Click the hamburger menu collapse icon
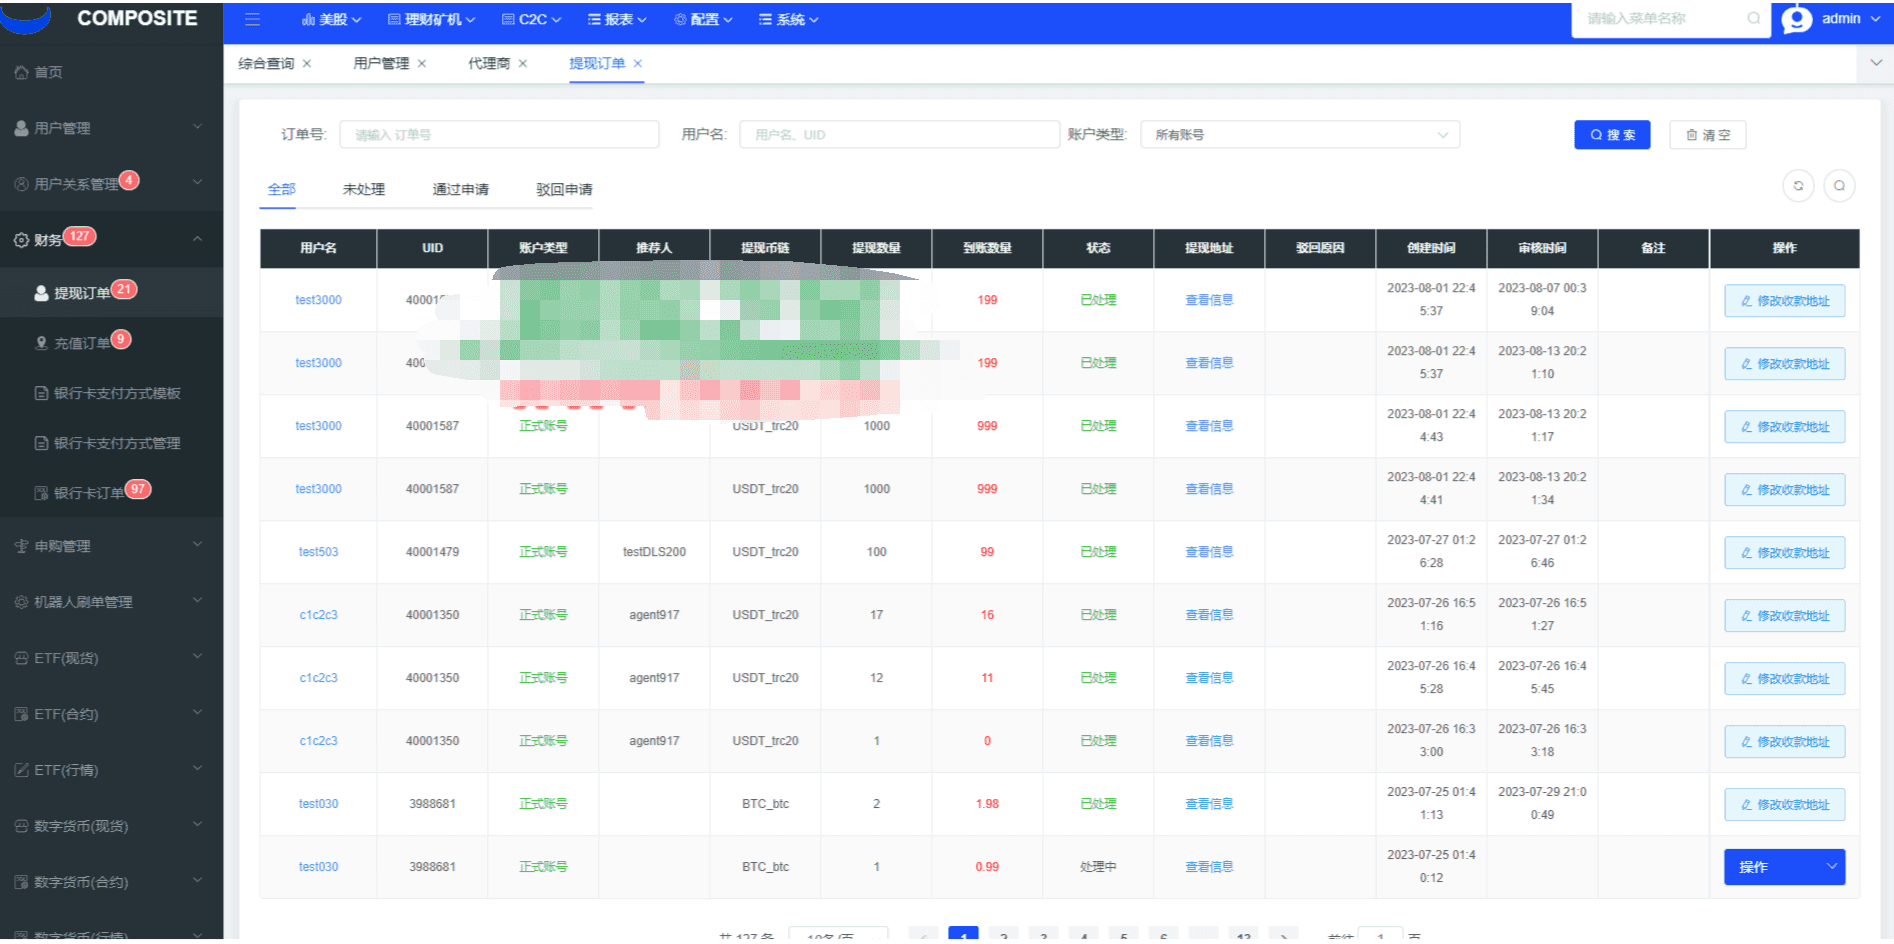The image size is (1894, 944). point(252,20)
